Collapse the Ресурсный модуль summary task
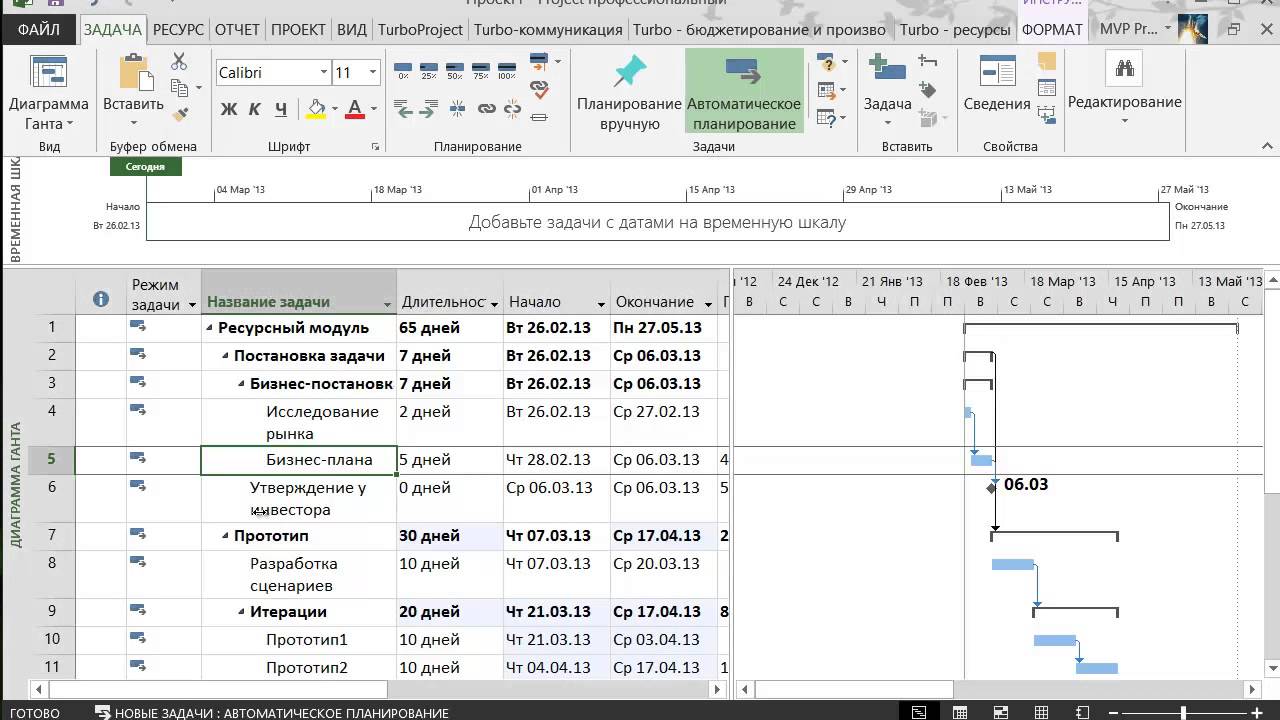The width and height of the screenshot is (1280, 720). 210,328
